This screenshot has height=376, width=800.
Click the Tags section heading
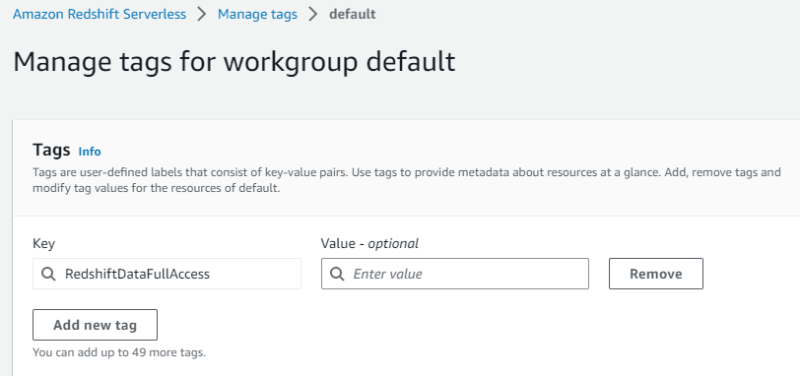click(x=52, y=150)
